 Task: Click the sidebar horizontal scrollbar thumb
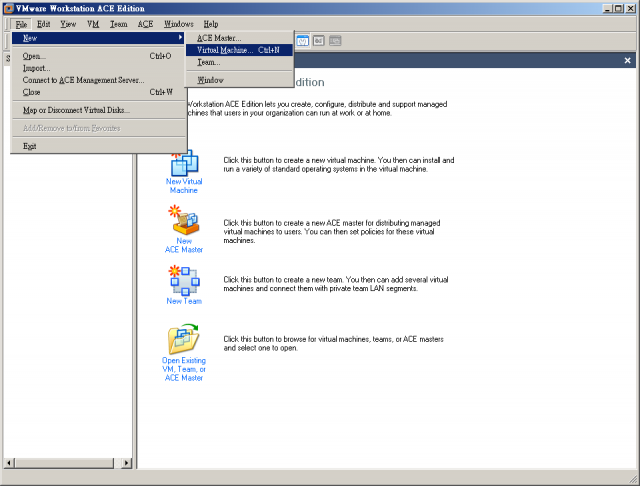[x=64, y=463]
